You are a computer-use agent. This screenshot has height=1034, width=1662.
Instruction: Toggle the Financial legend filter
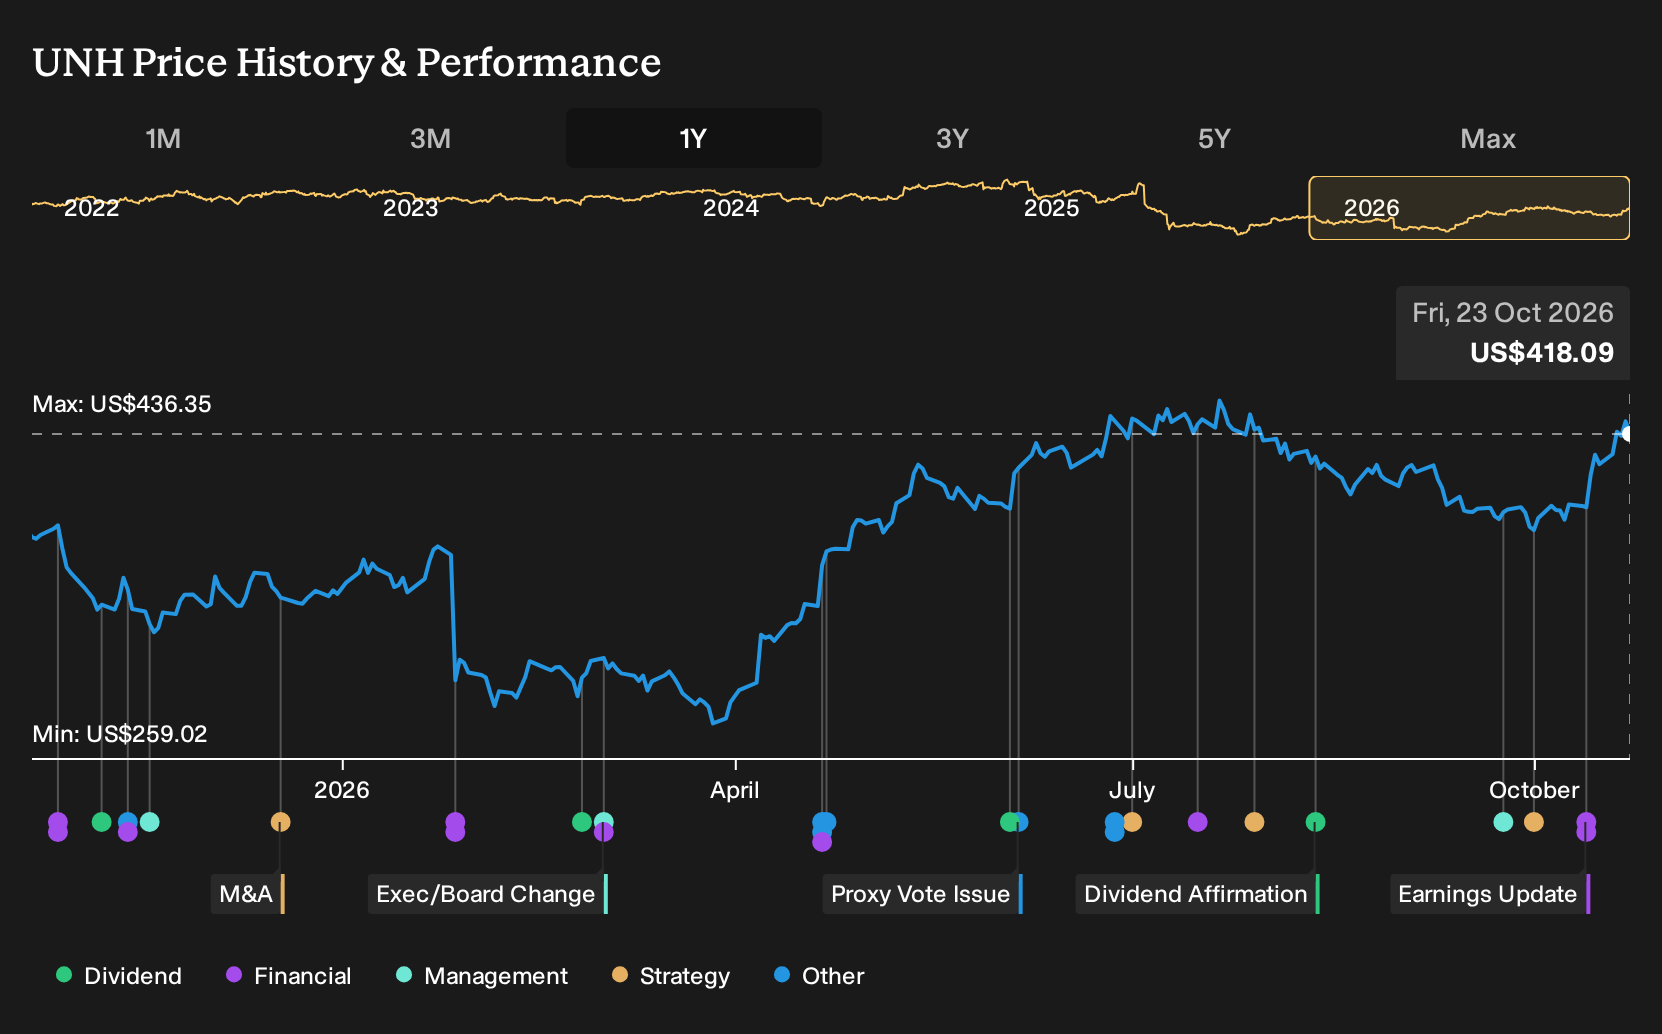coord(288,976)
